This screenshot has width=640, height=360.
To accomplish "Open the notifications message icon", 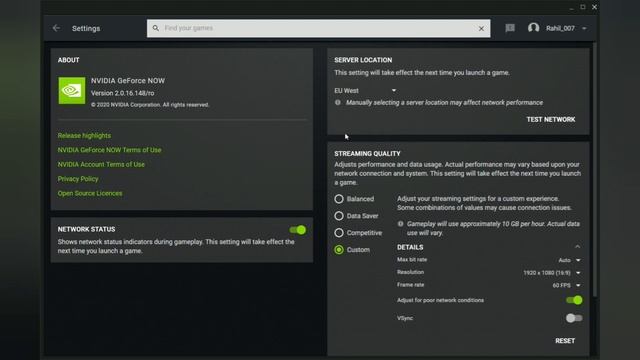I will click(510, 28).
